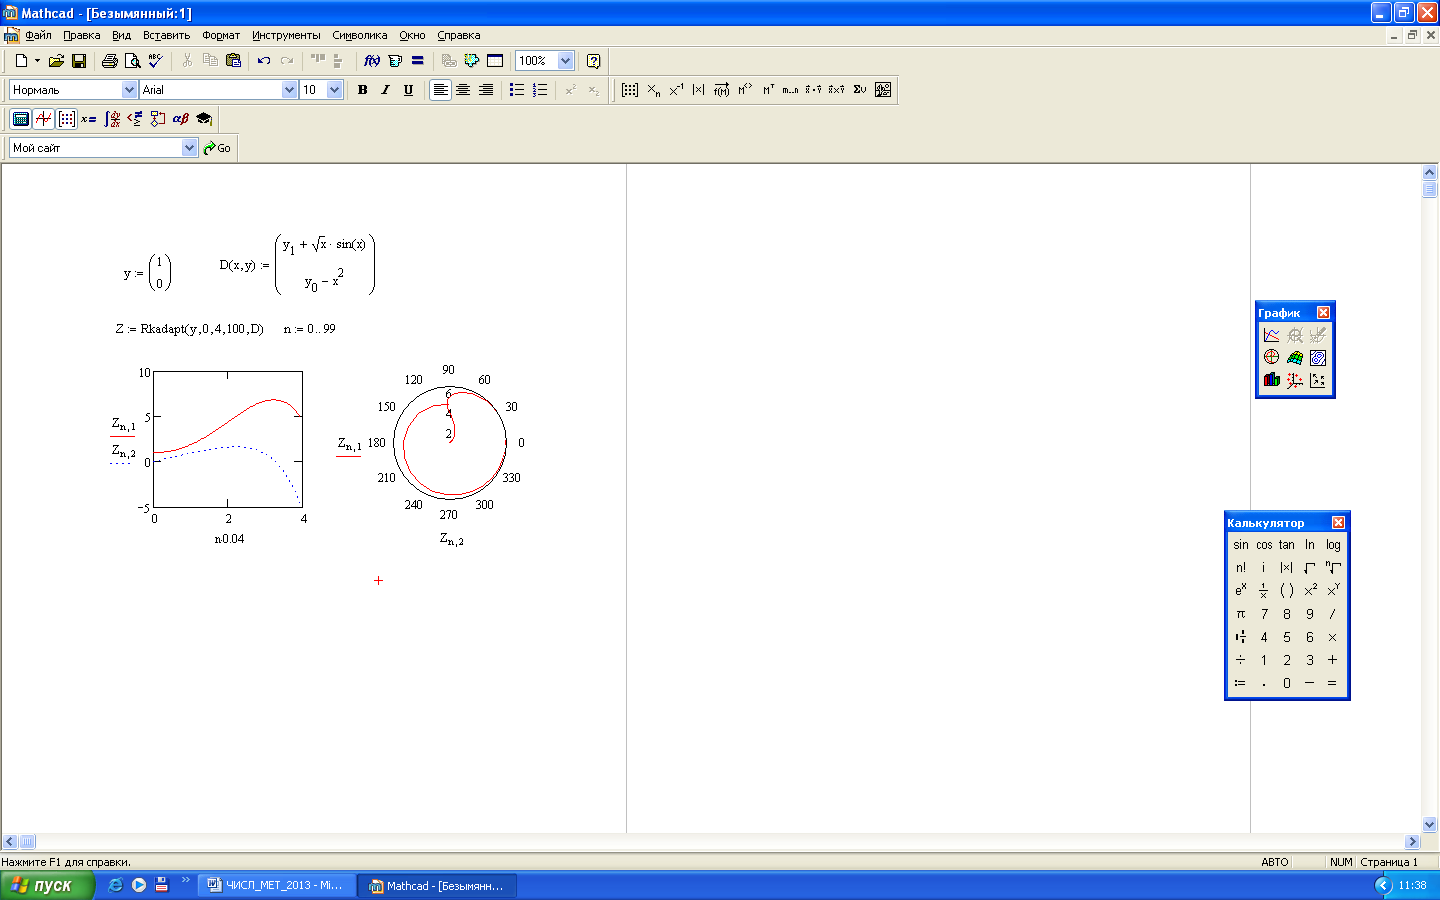1440x900 pixels.
Task: Expand the Мой сайт address dropdown
Action: 190,148
